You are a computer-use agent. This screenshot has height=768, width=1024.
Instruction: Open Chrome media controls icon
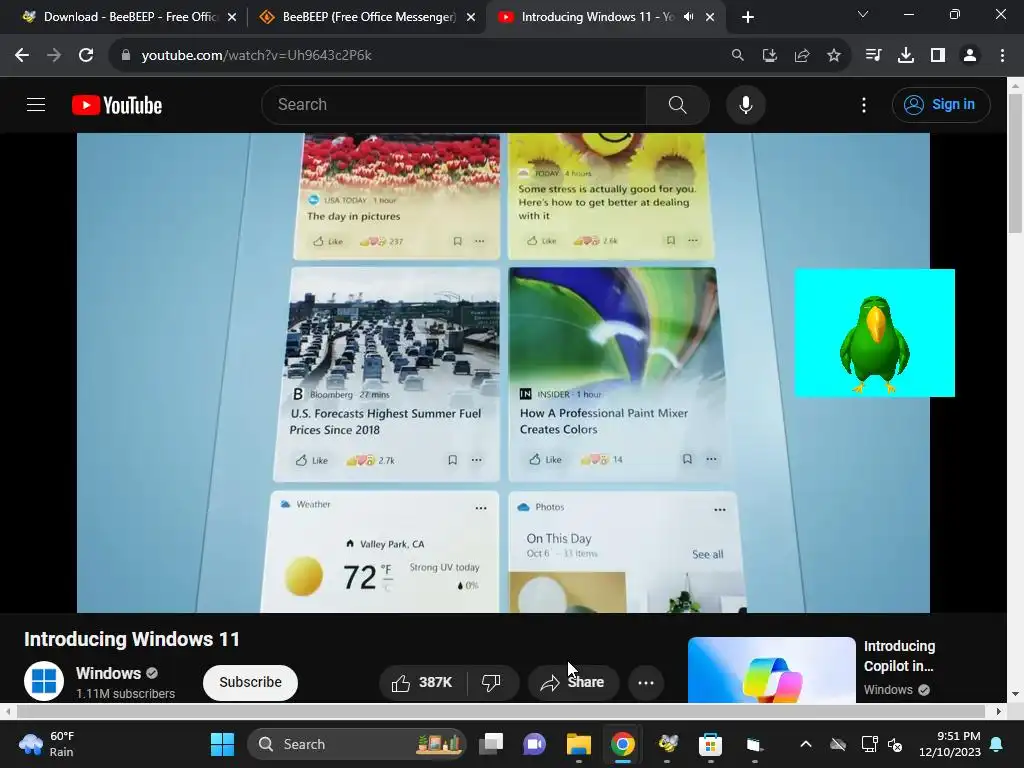[873, 56]
